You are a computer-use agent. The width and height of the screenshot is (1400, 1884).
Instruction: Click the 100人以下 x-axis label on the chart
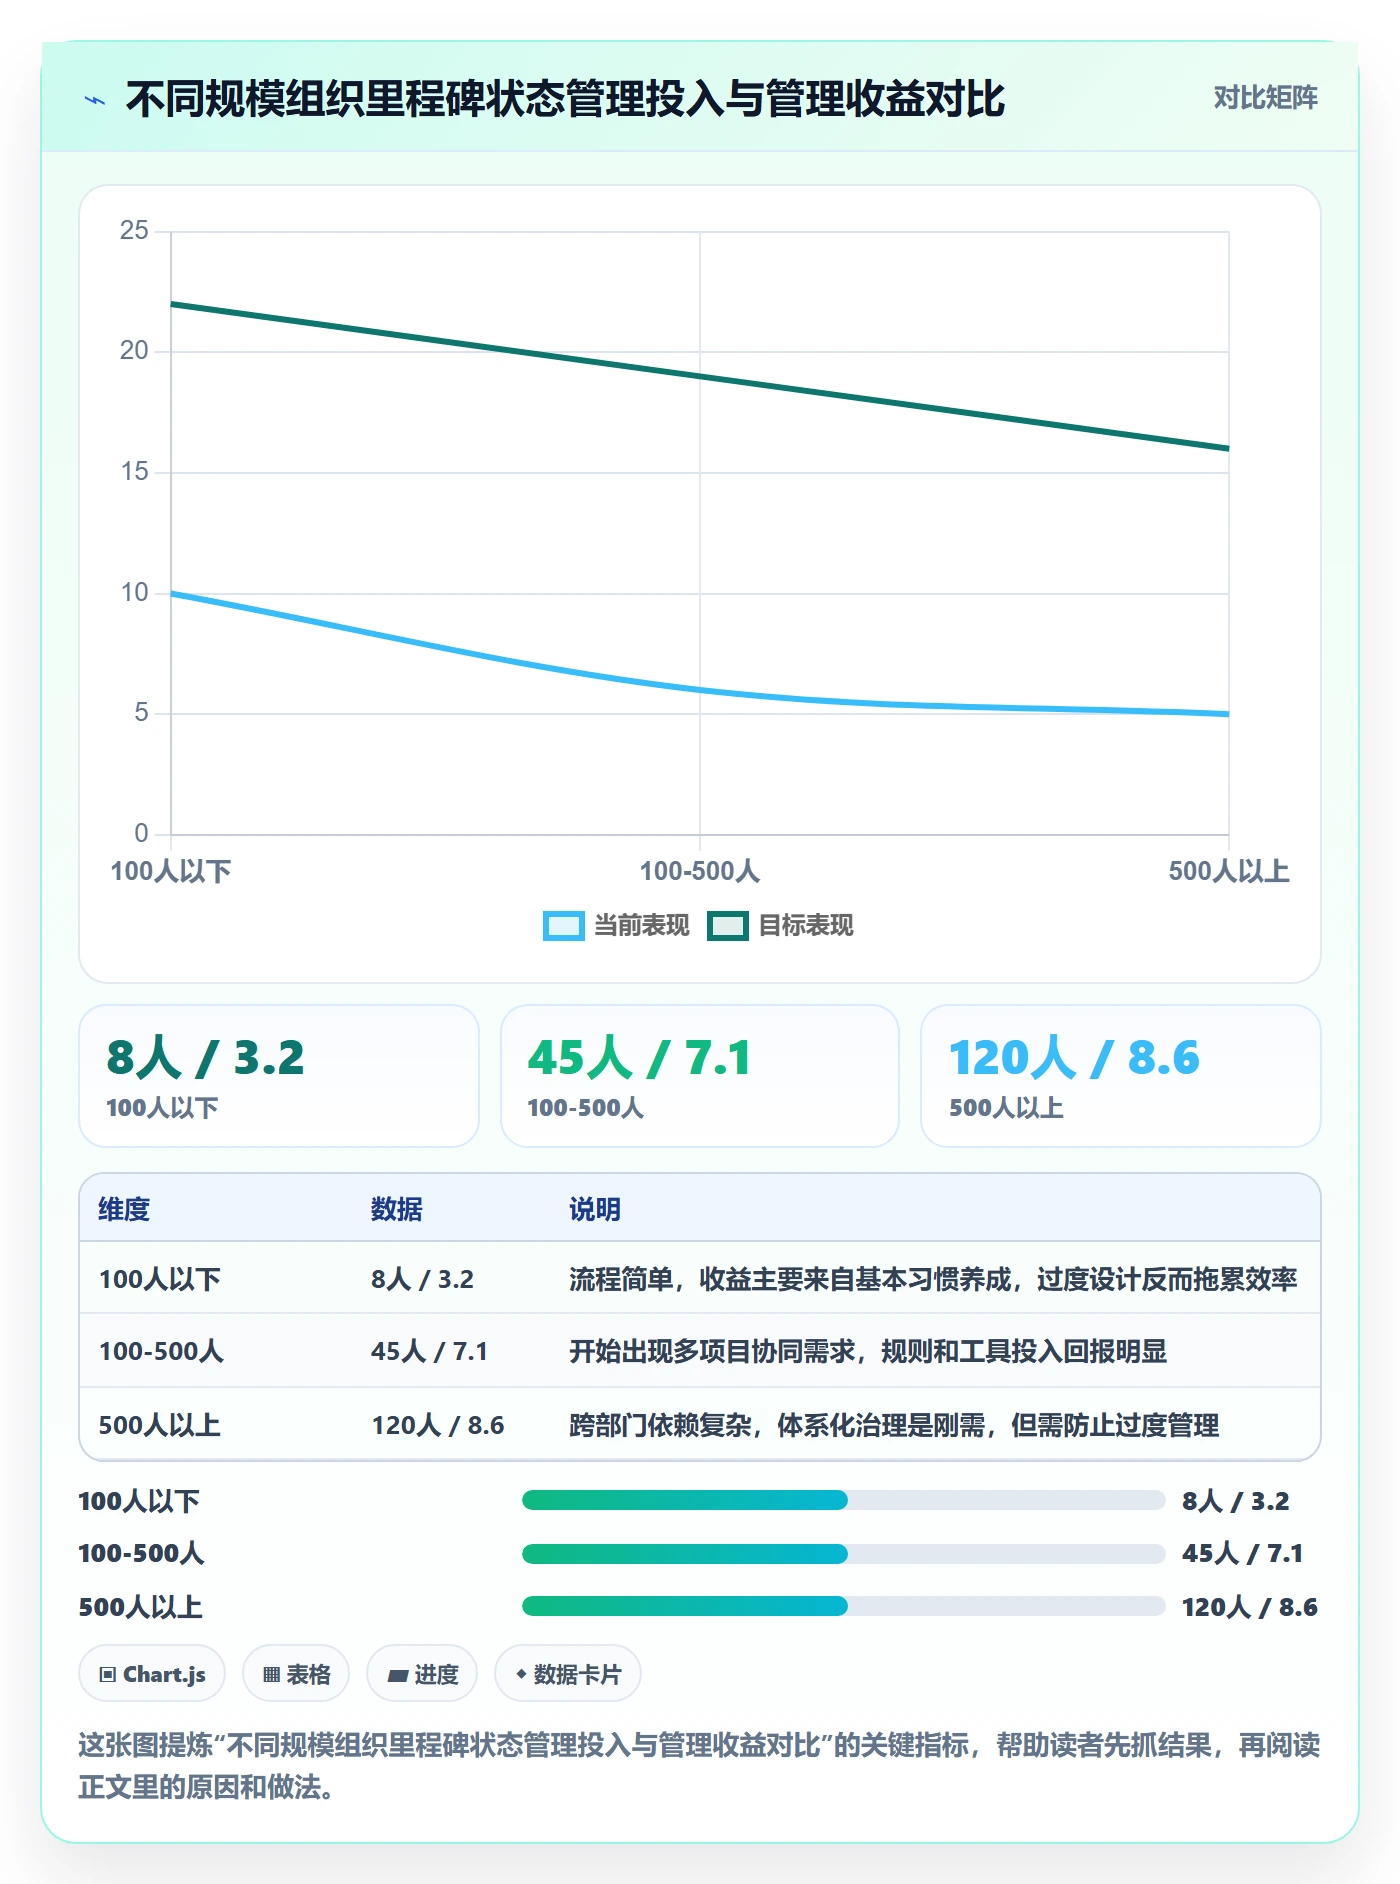pyautogui.click(x=171, y=871)
